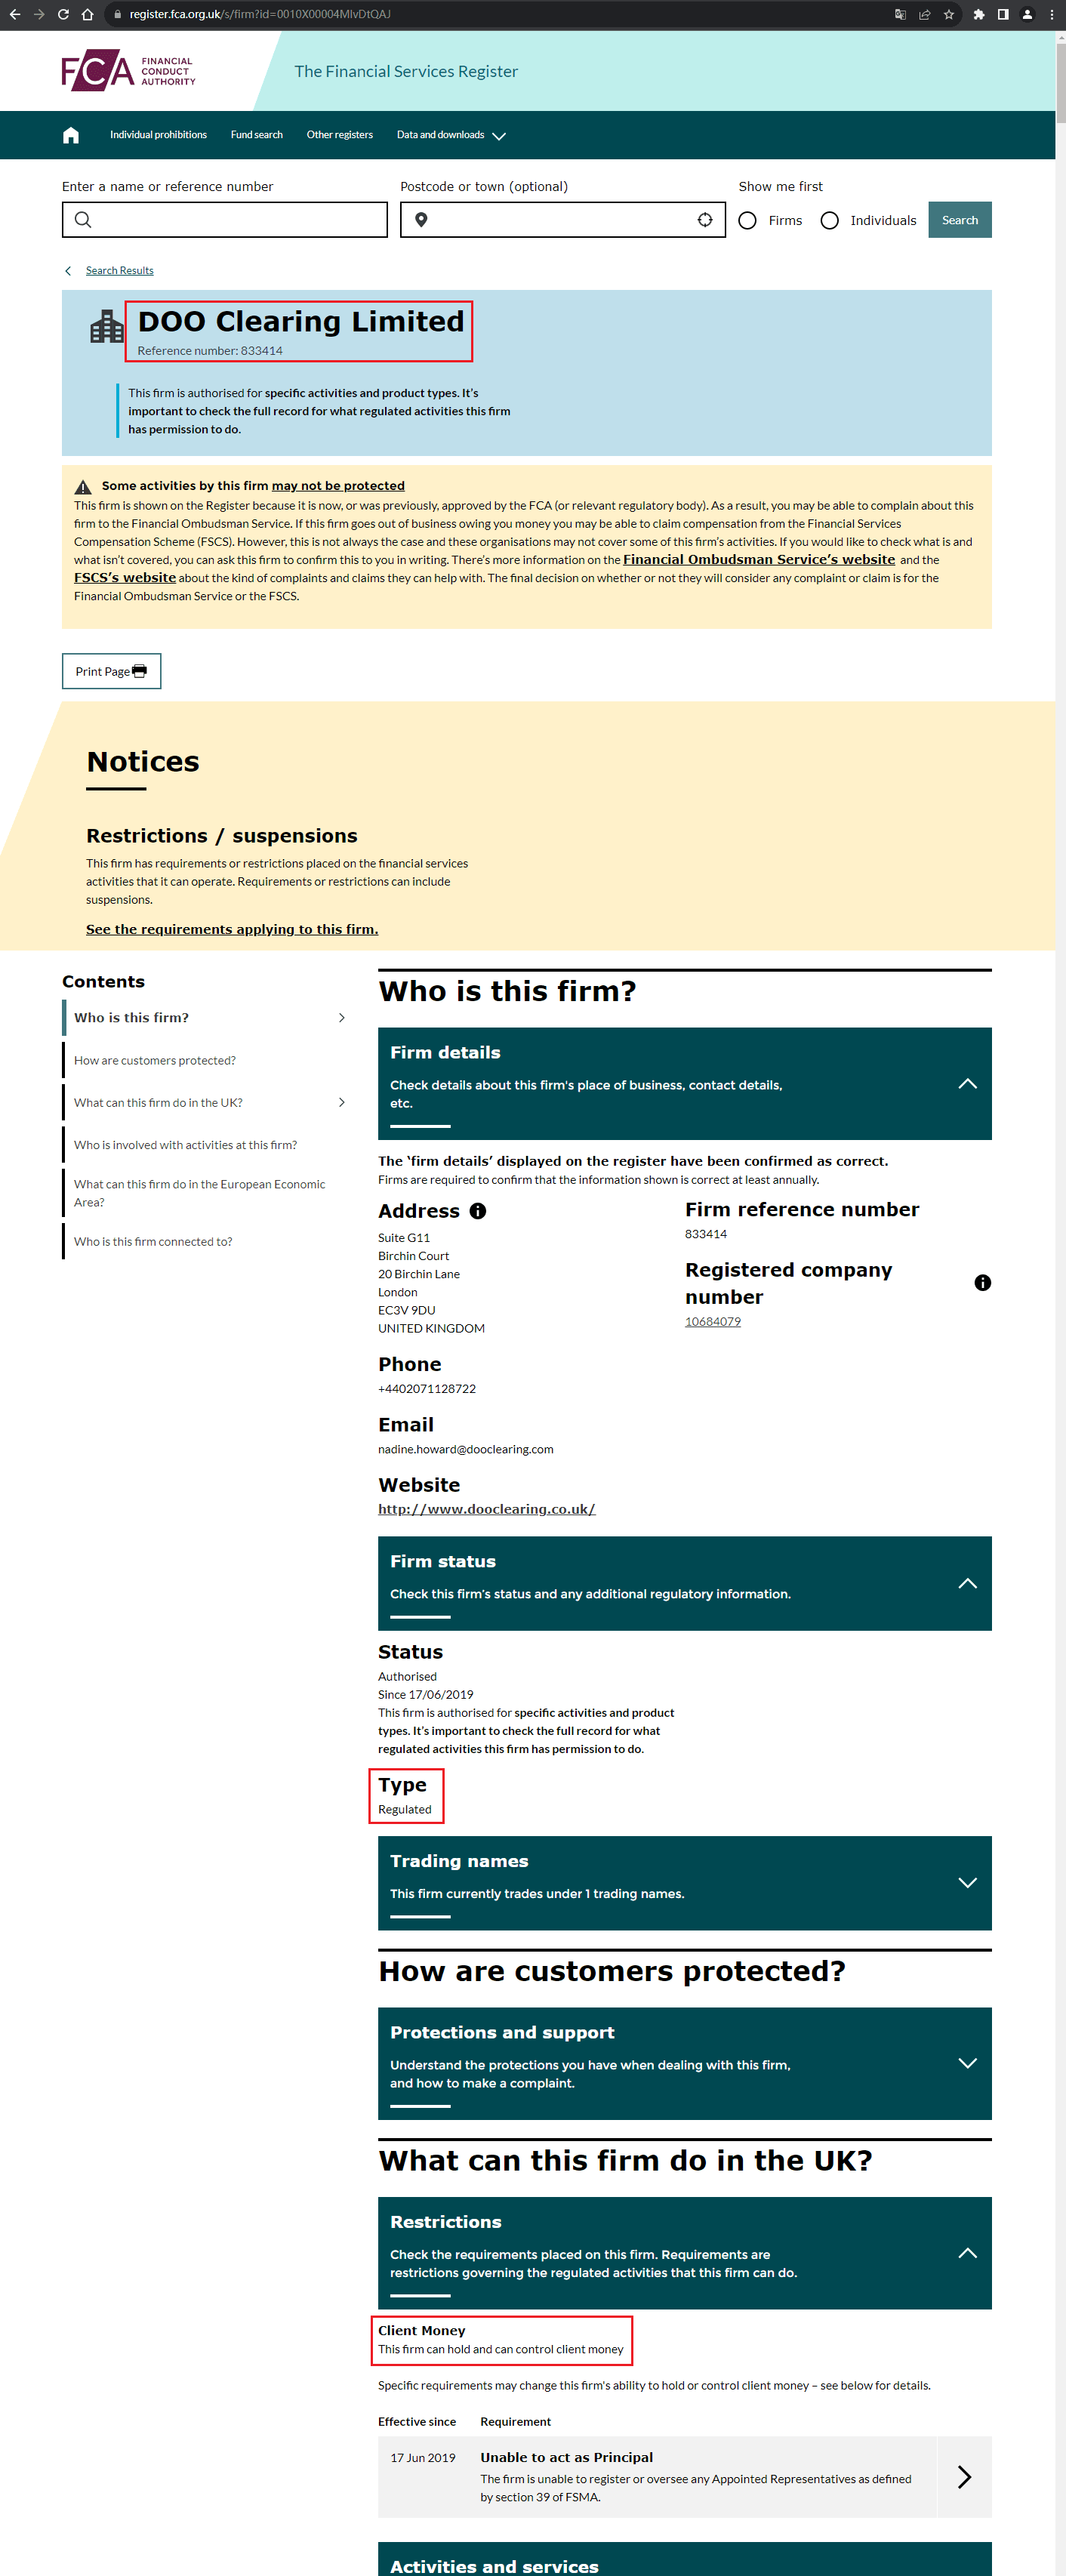Collapse the Firm status section
1066x2576 pixels.
[967, 1583]
